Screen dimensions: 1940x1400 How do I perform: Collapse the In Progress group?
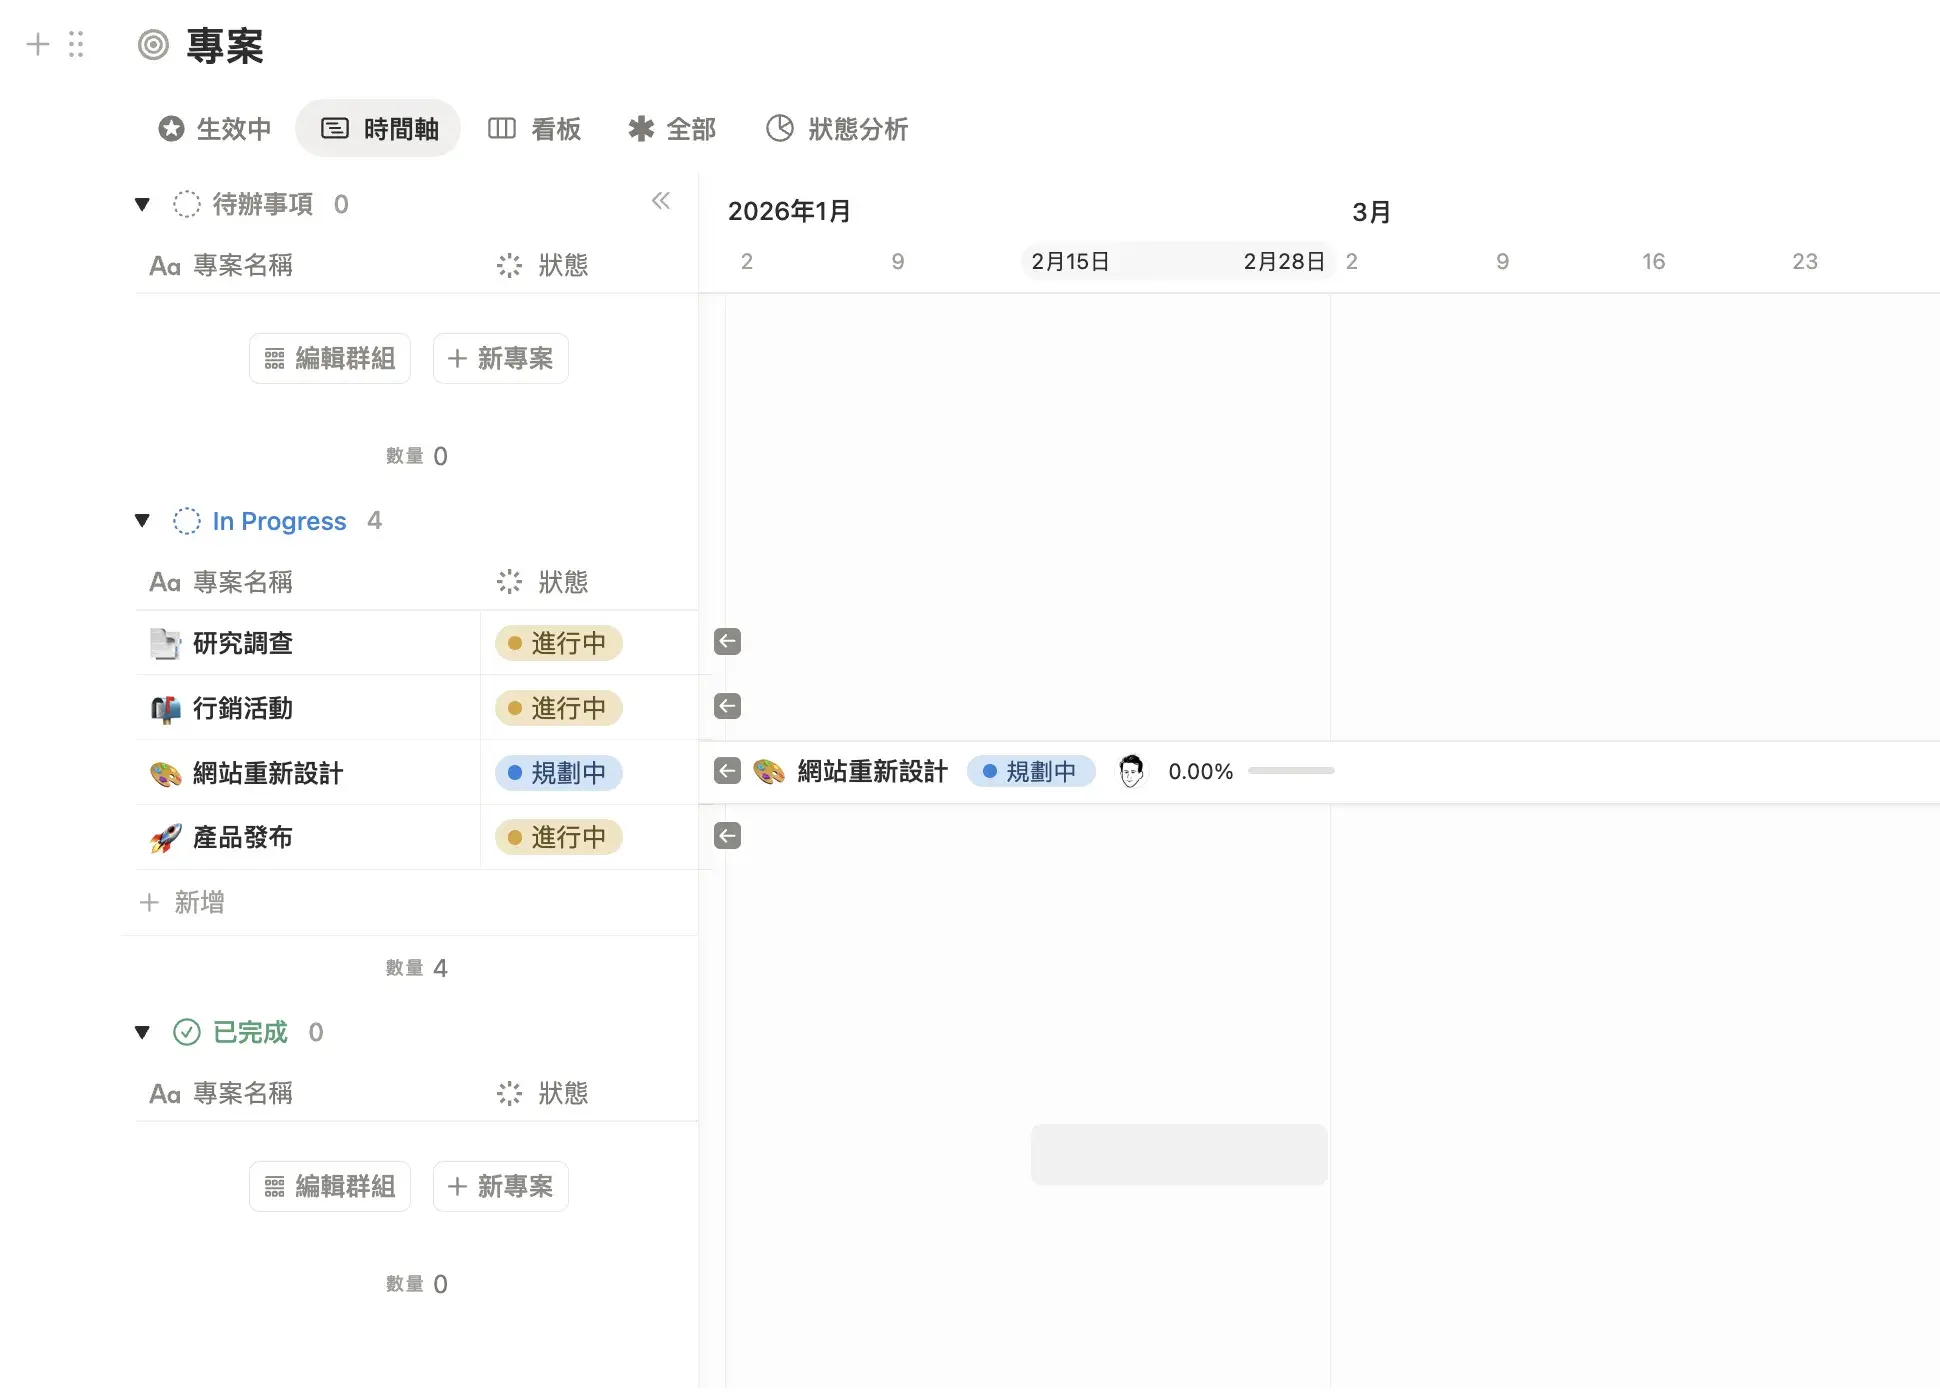point(141,520)
